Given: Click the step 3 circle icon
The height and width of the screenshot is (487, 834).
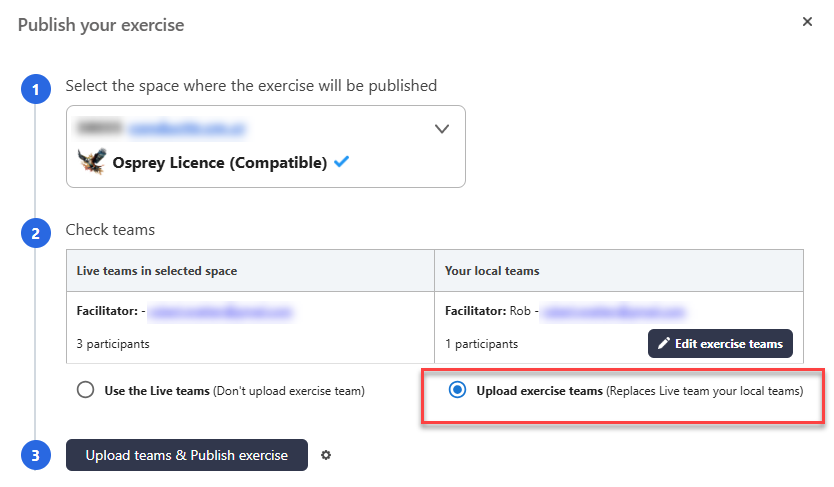Looking at the screenshot, I should pos(35,456).
